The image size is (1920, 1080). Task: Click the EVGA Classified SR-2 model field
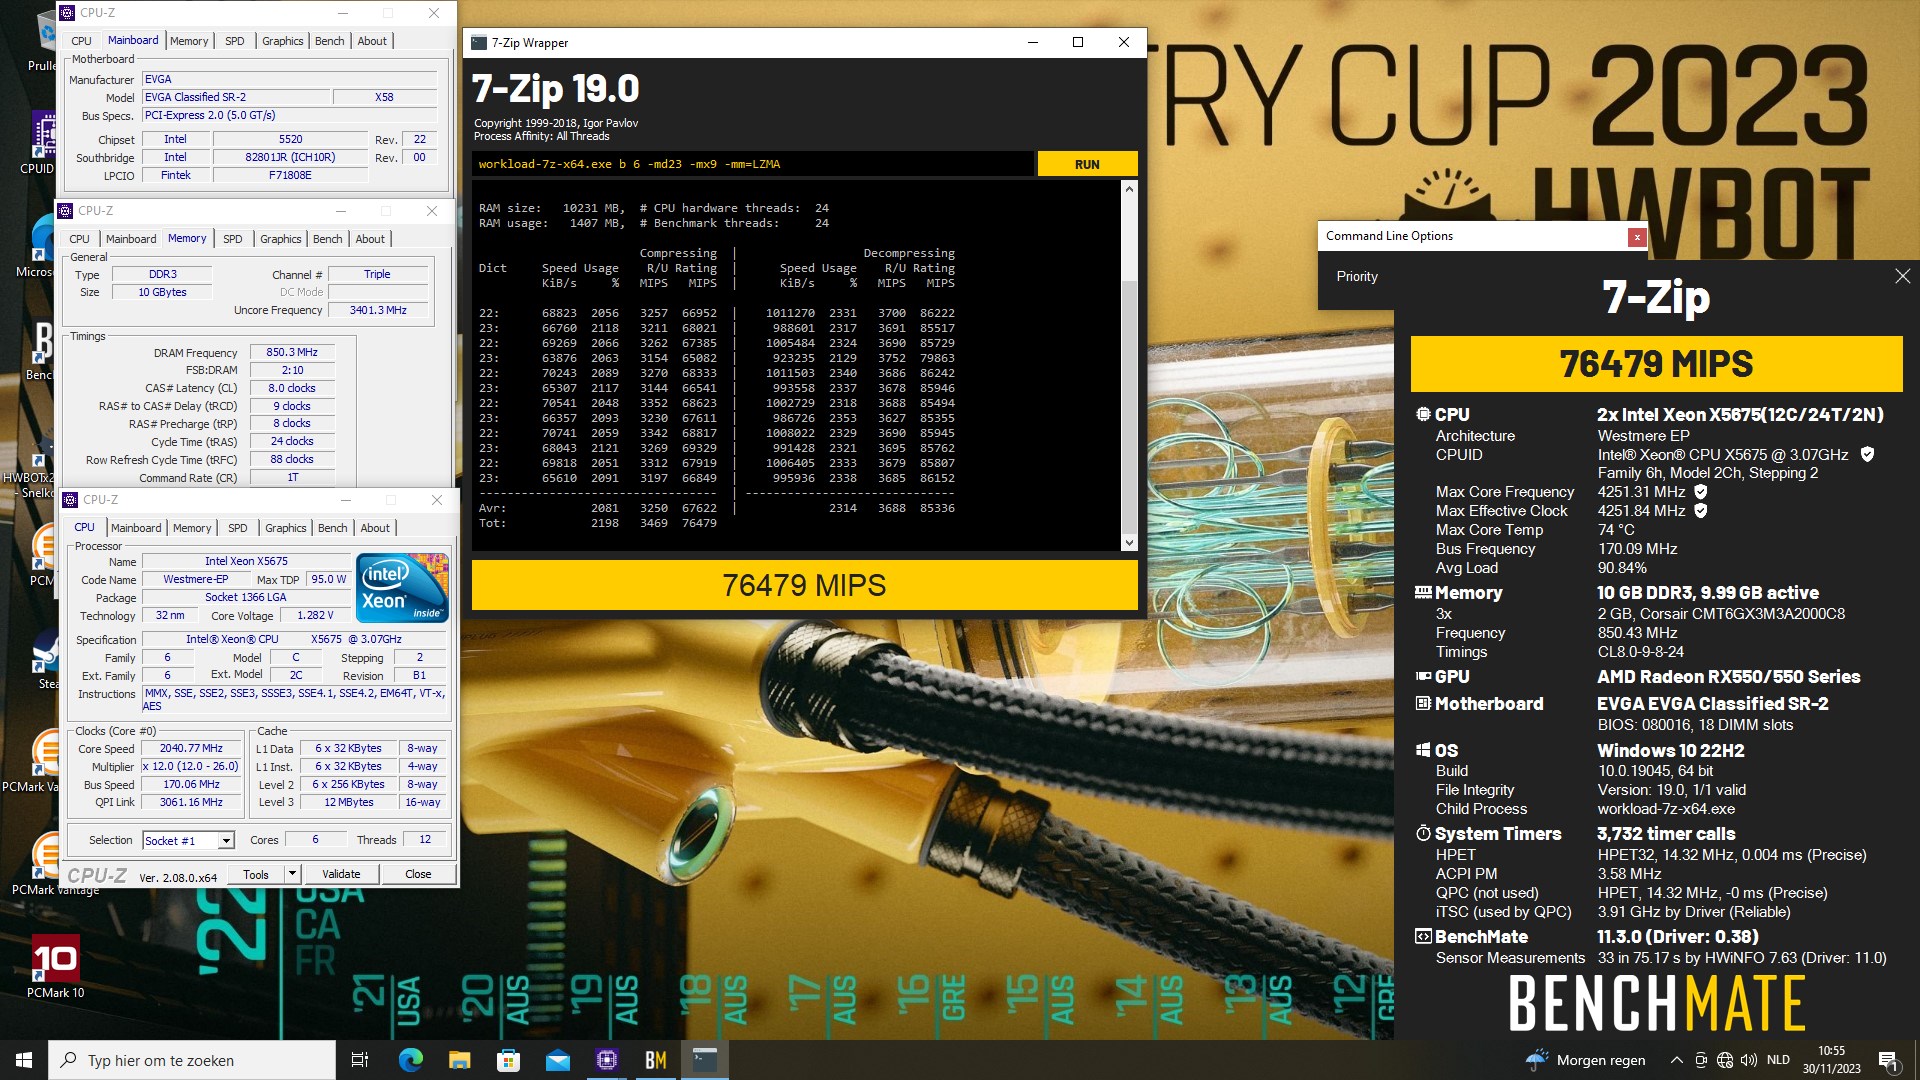tap(236, 97)
